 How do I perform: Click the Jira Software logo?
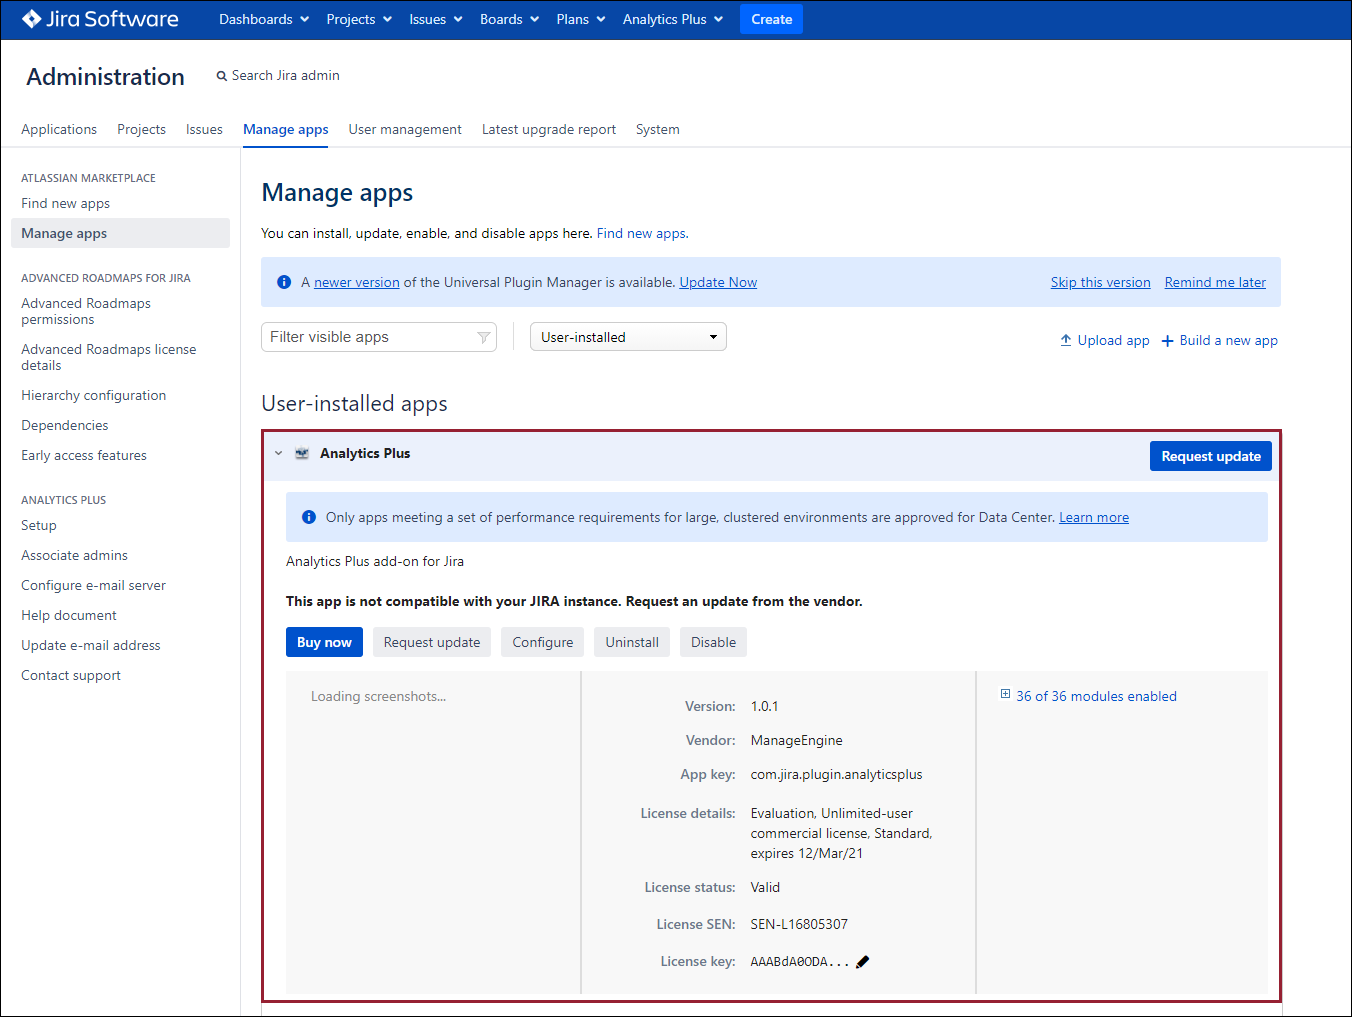[x=100, y=19]
